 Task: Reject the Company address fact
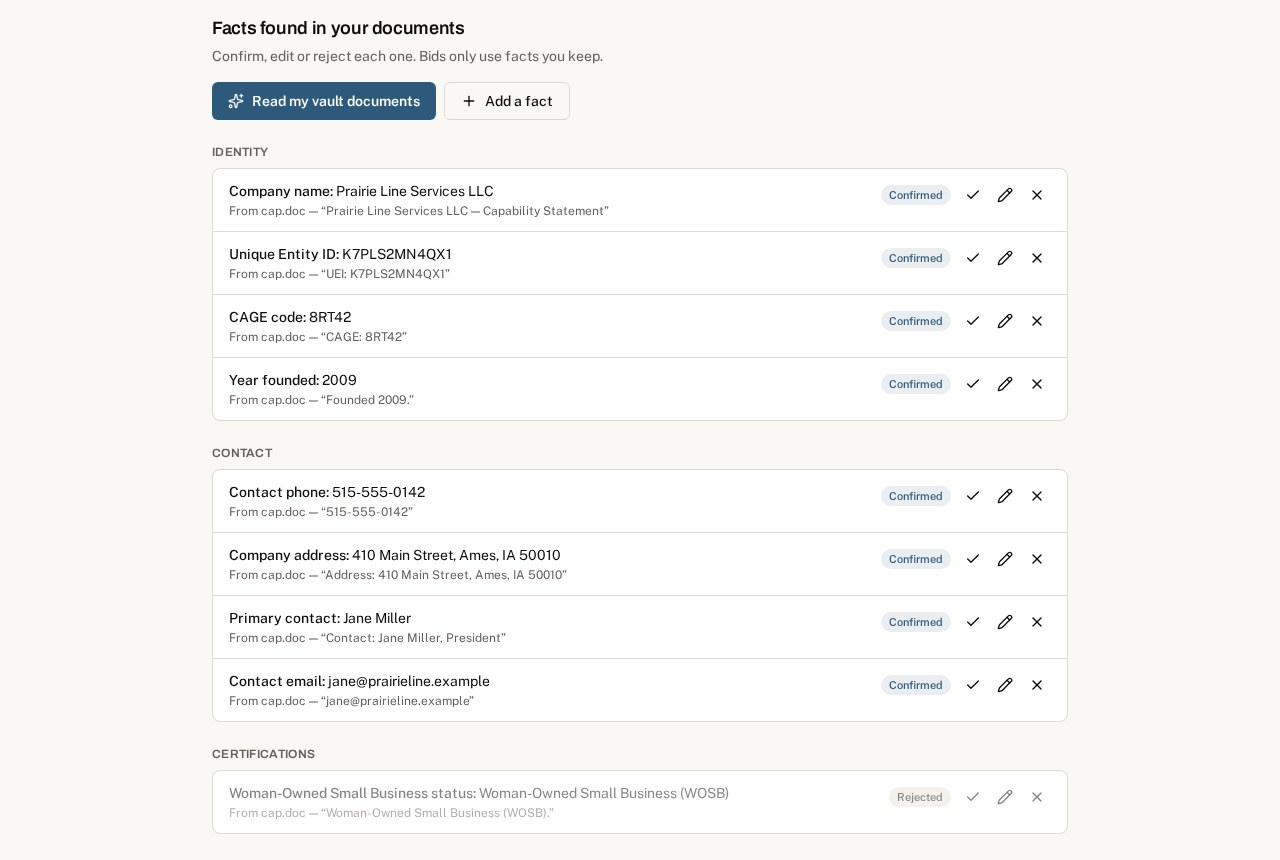[1037, 559]
